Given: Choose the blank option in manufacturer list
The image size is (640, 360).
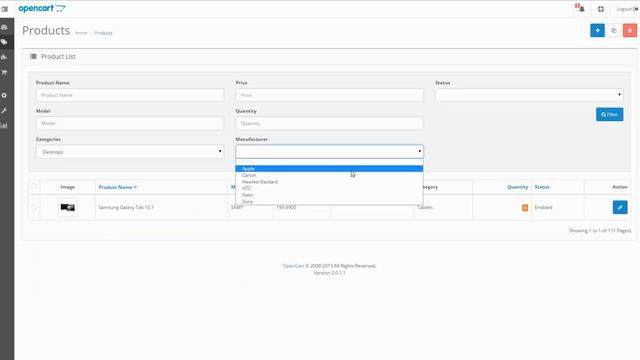Looking at the screenshot, I should click(x=329, y=162).
